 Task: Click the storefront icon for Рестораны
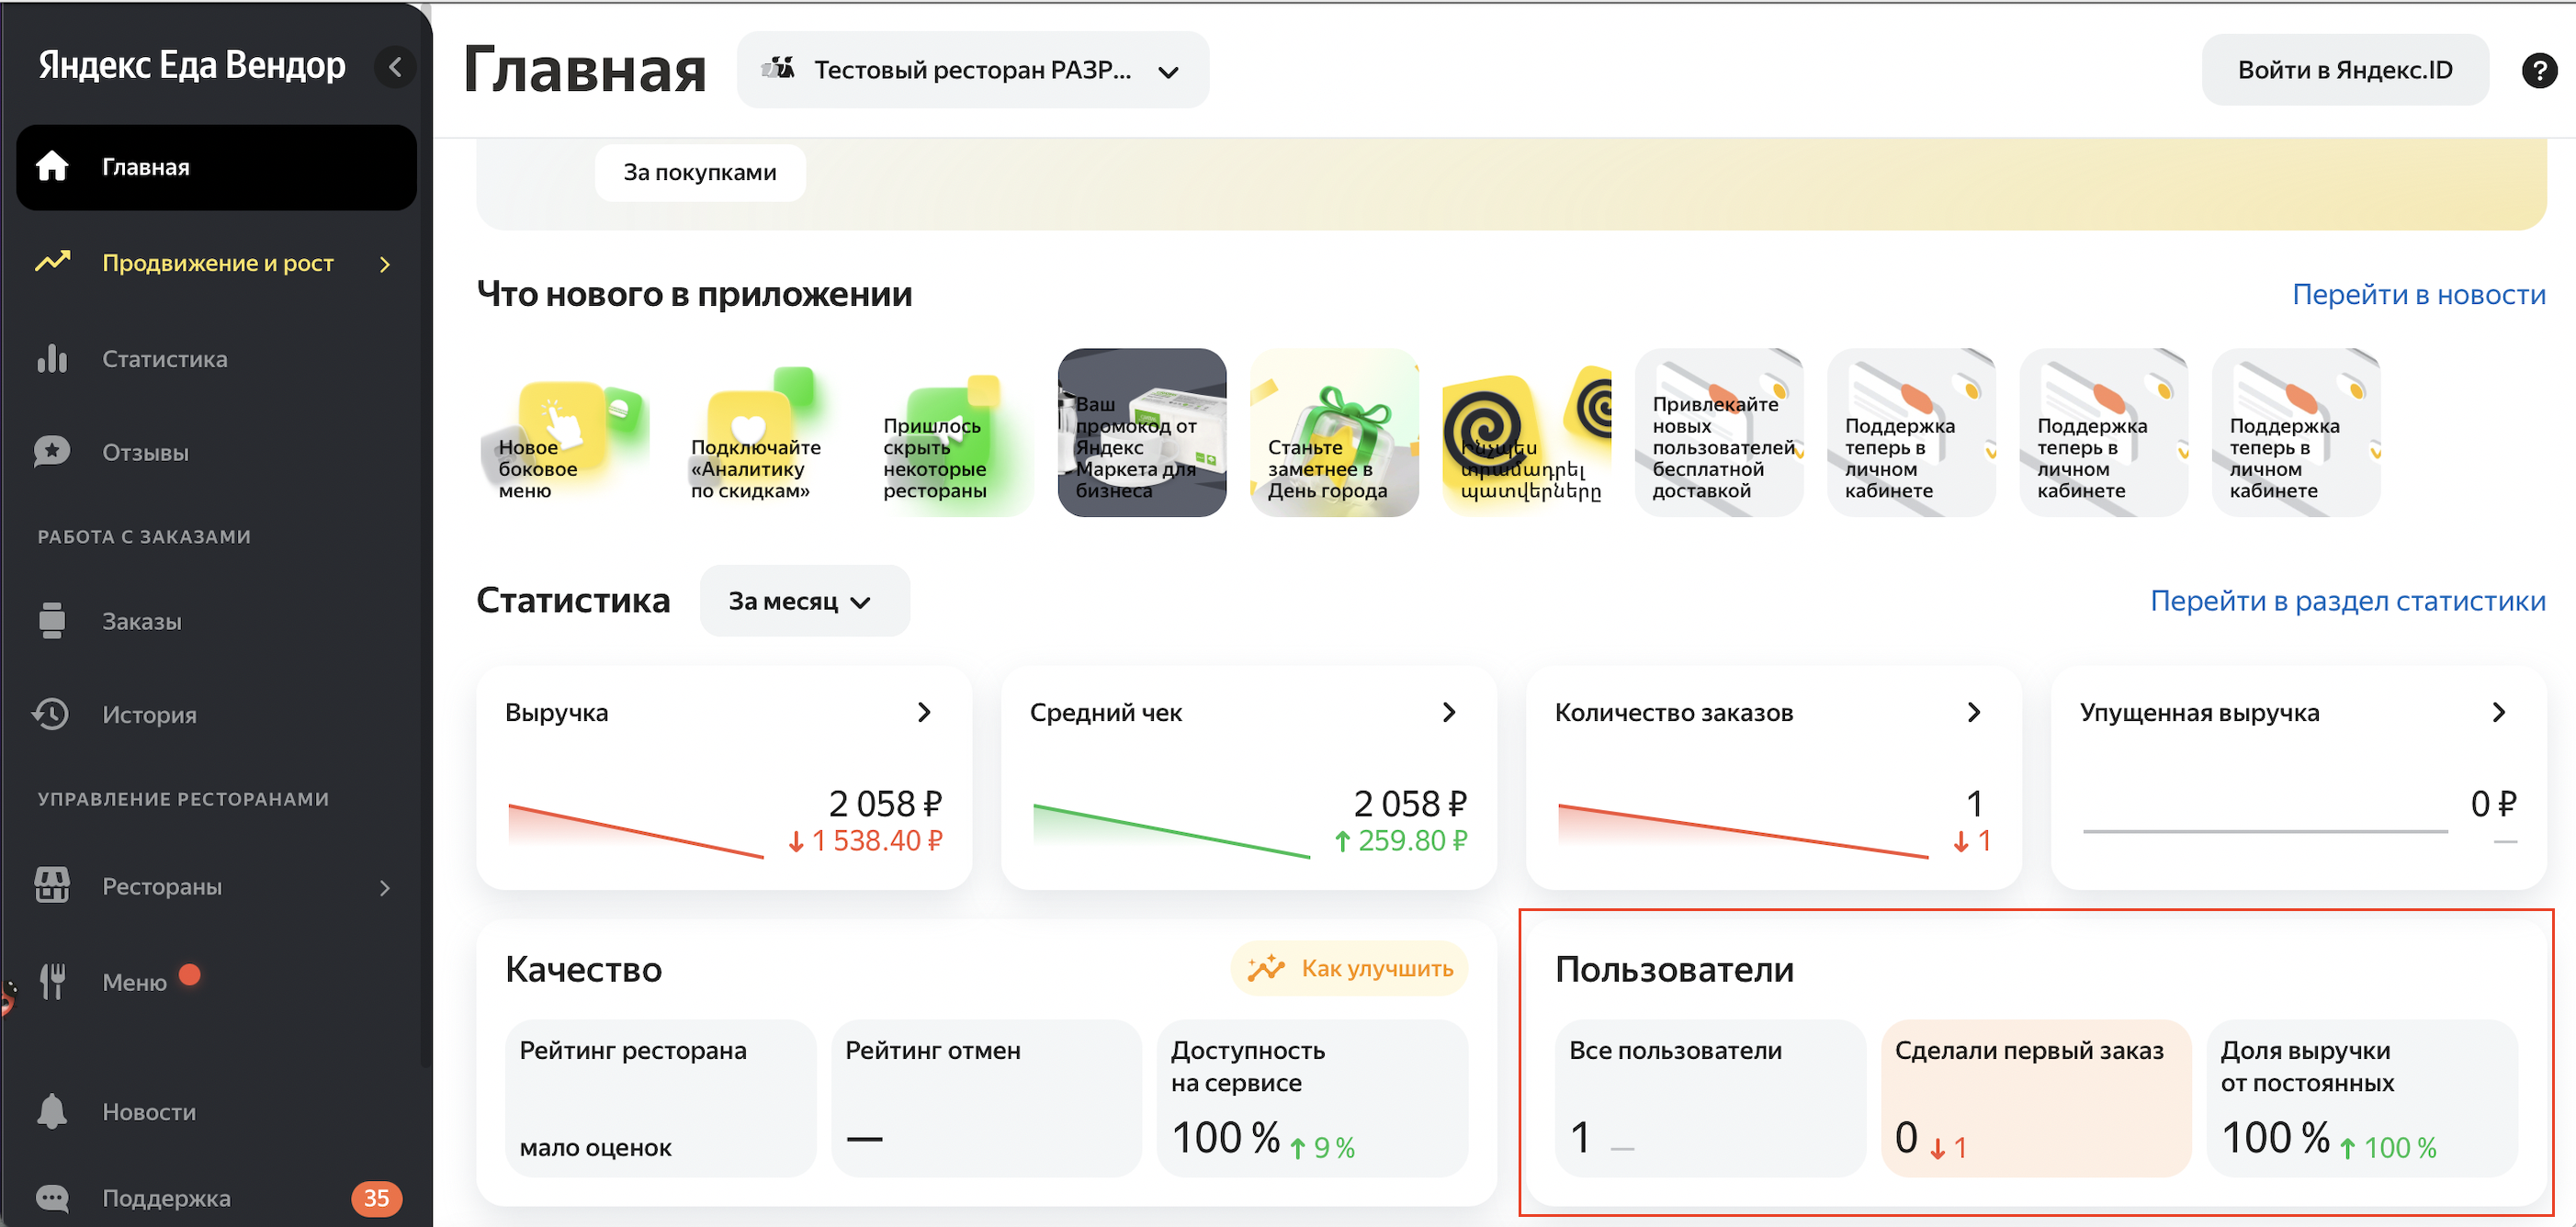(x=52, y=886)
